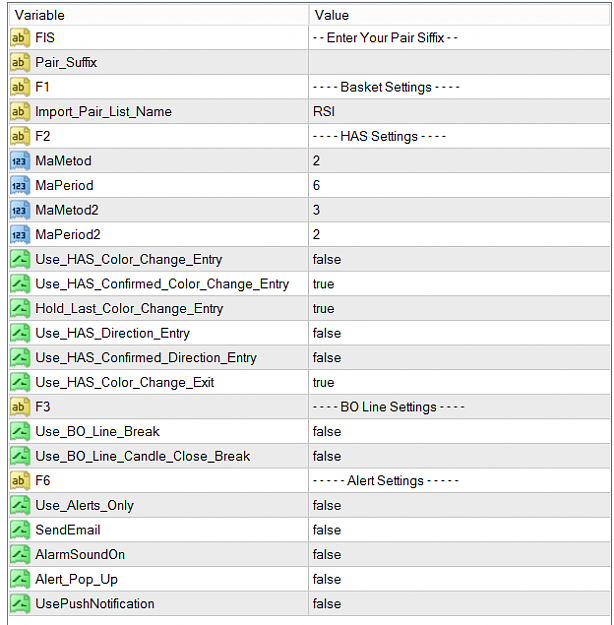Select the ab icon for F1
This screenshot has width=614, height=625.
(x=20, y=87)
